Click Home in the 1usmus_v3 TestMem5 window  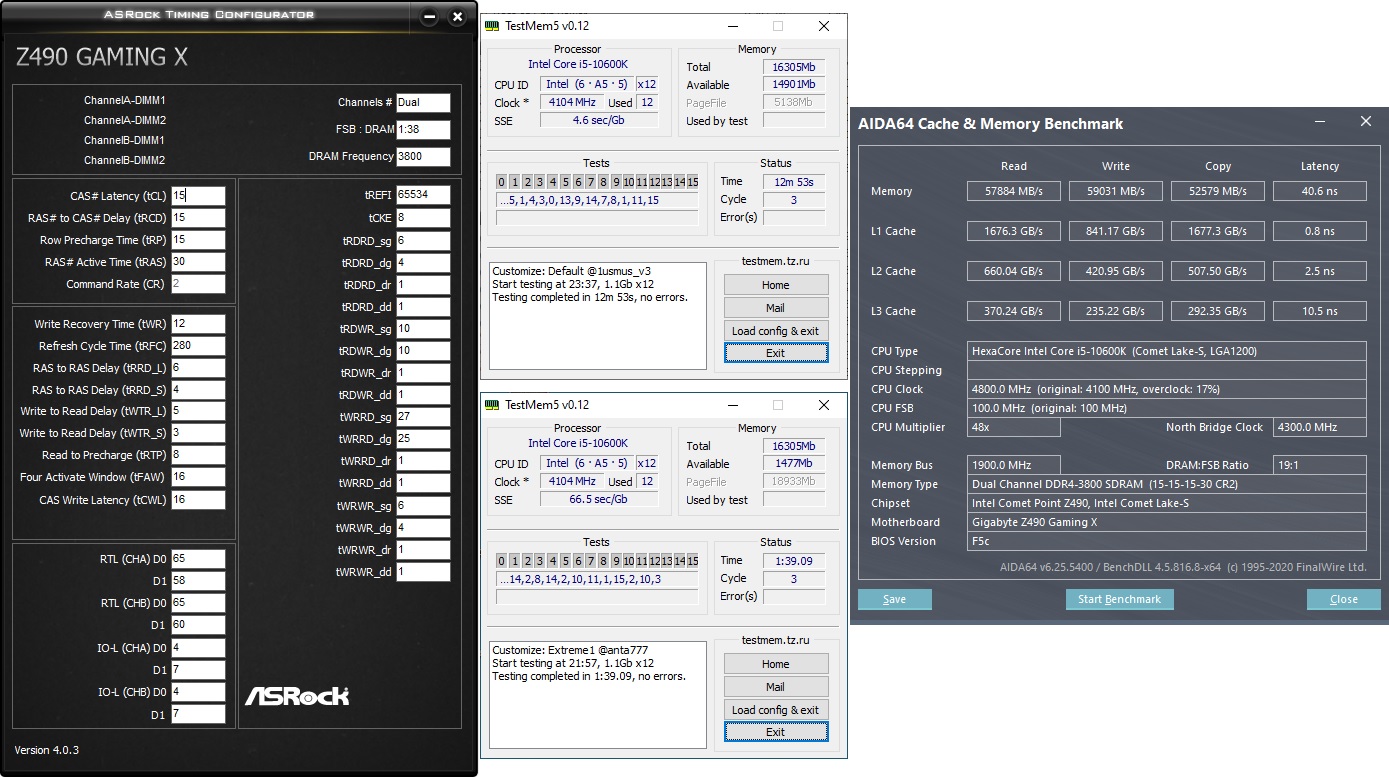[x=776, y=285]
